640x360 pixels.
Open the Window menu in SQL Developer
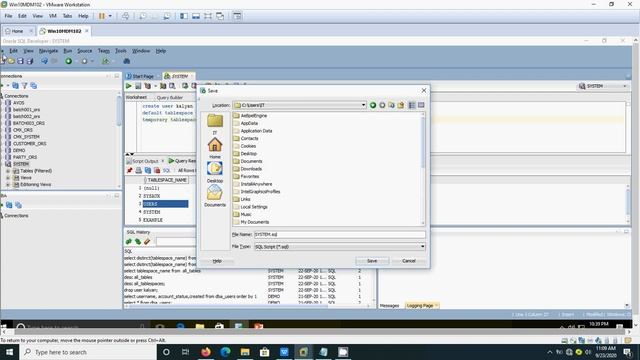(141, 51)
